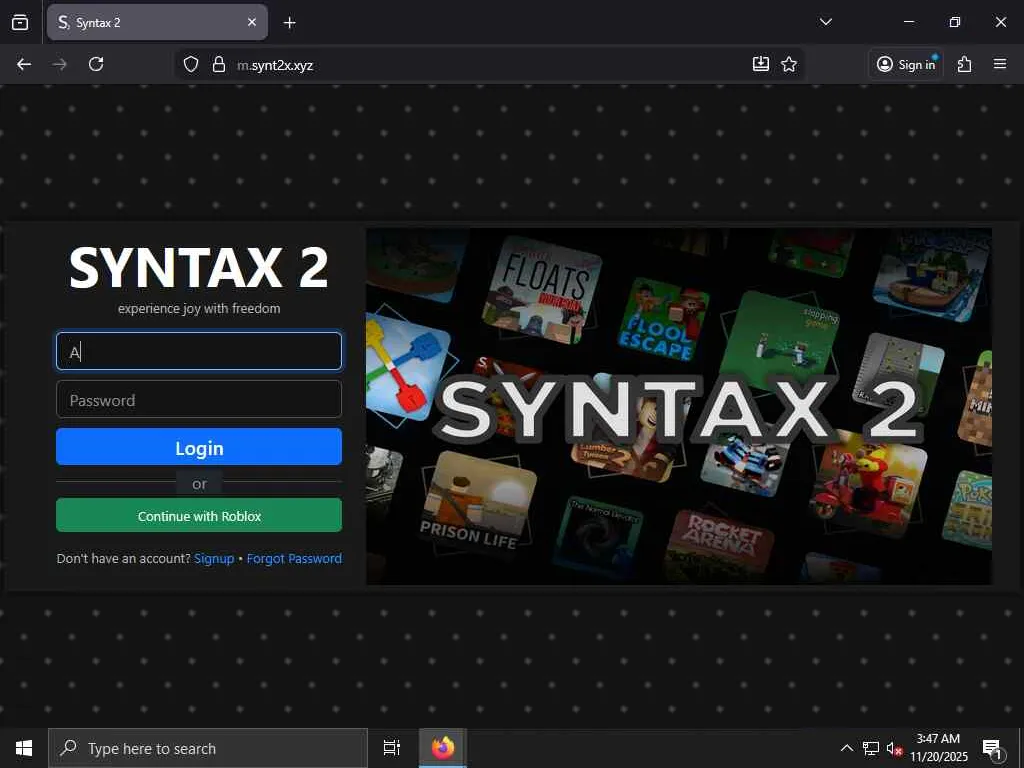Show hidden system tray icons
Viewport: 1024px width, 768px height.
(x=846, y=748)
